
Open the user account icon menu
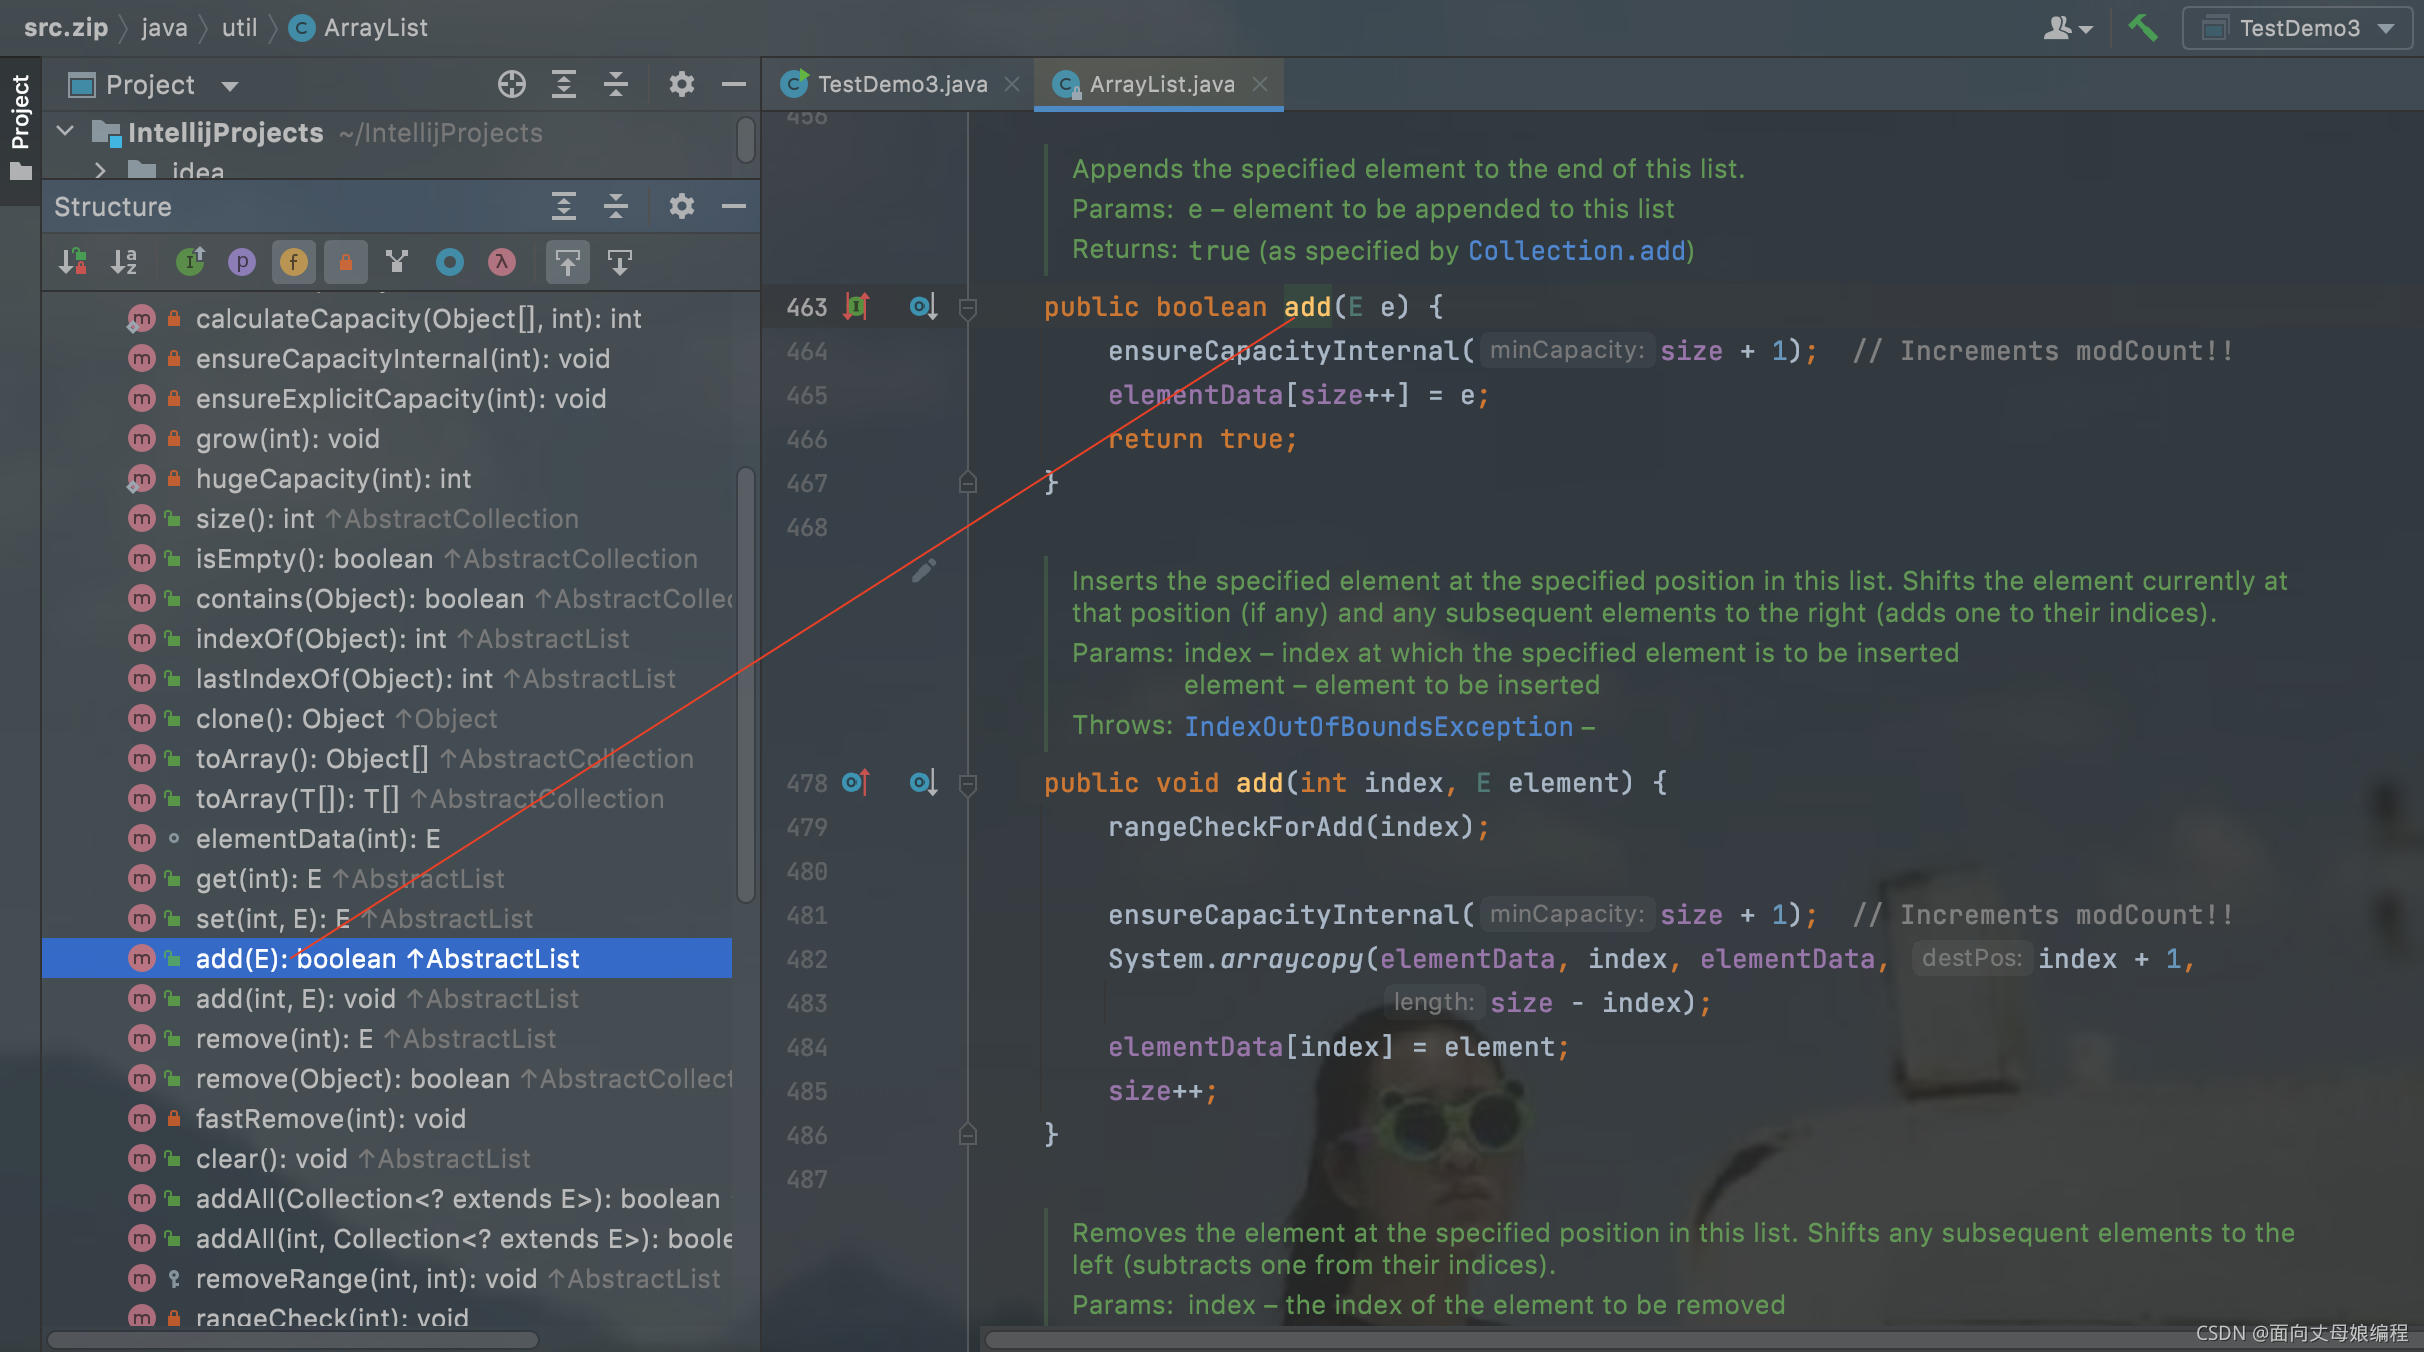coord(2067,28)
